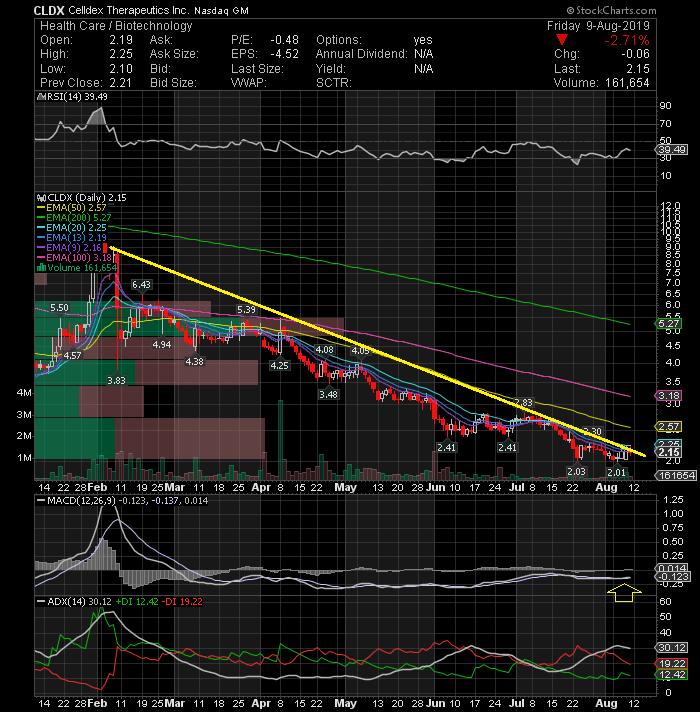Click the red down triangle price indicator
The height and width of the screenshot is (712, 700).
[x=562, y=40]
